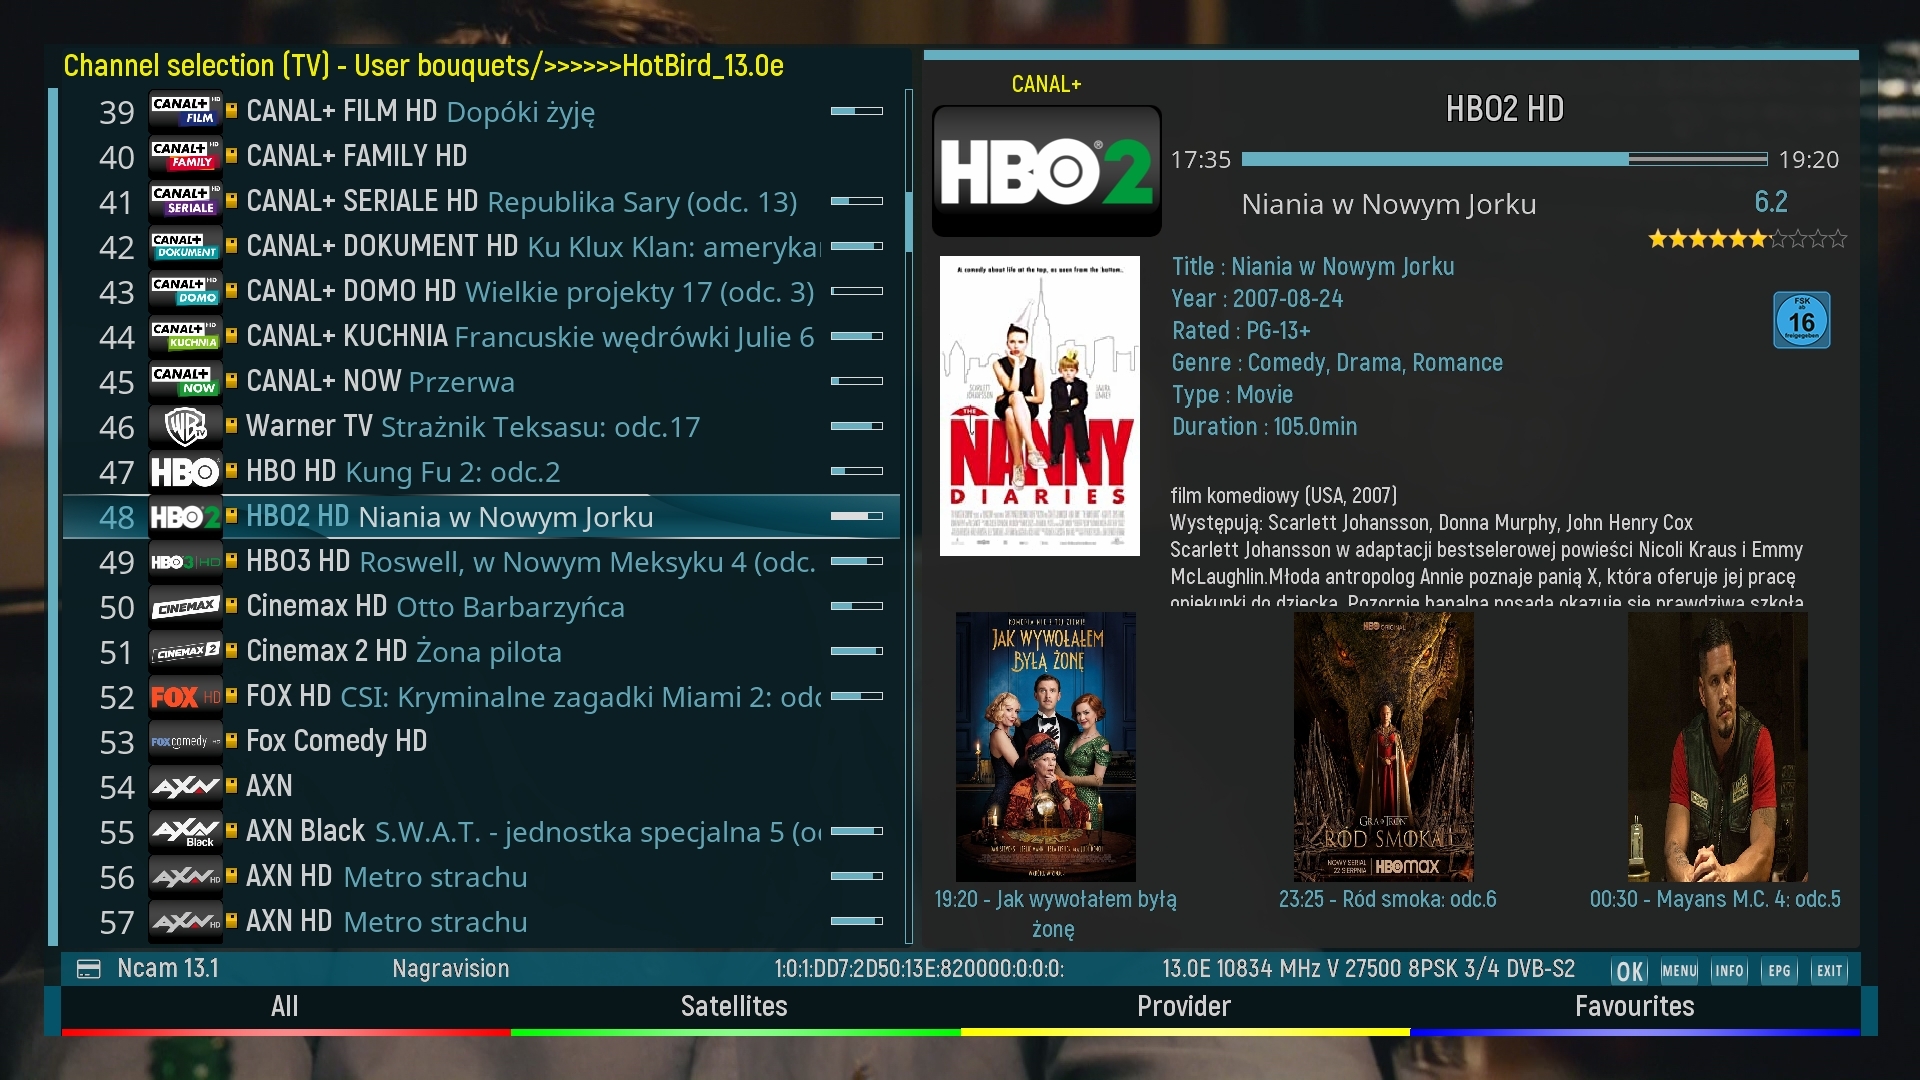Open the EPG key button
This screenshot has height=1080, width=1920.
click(1779, 971)
